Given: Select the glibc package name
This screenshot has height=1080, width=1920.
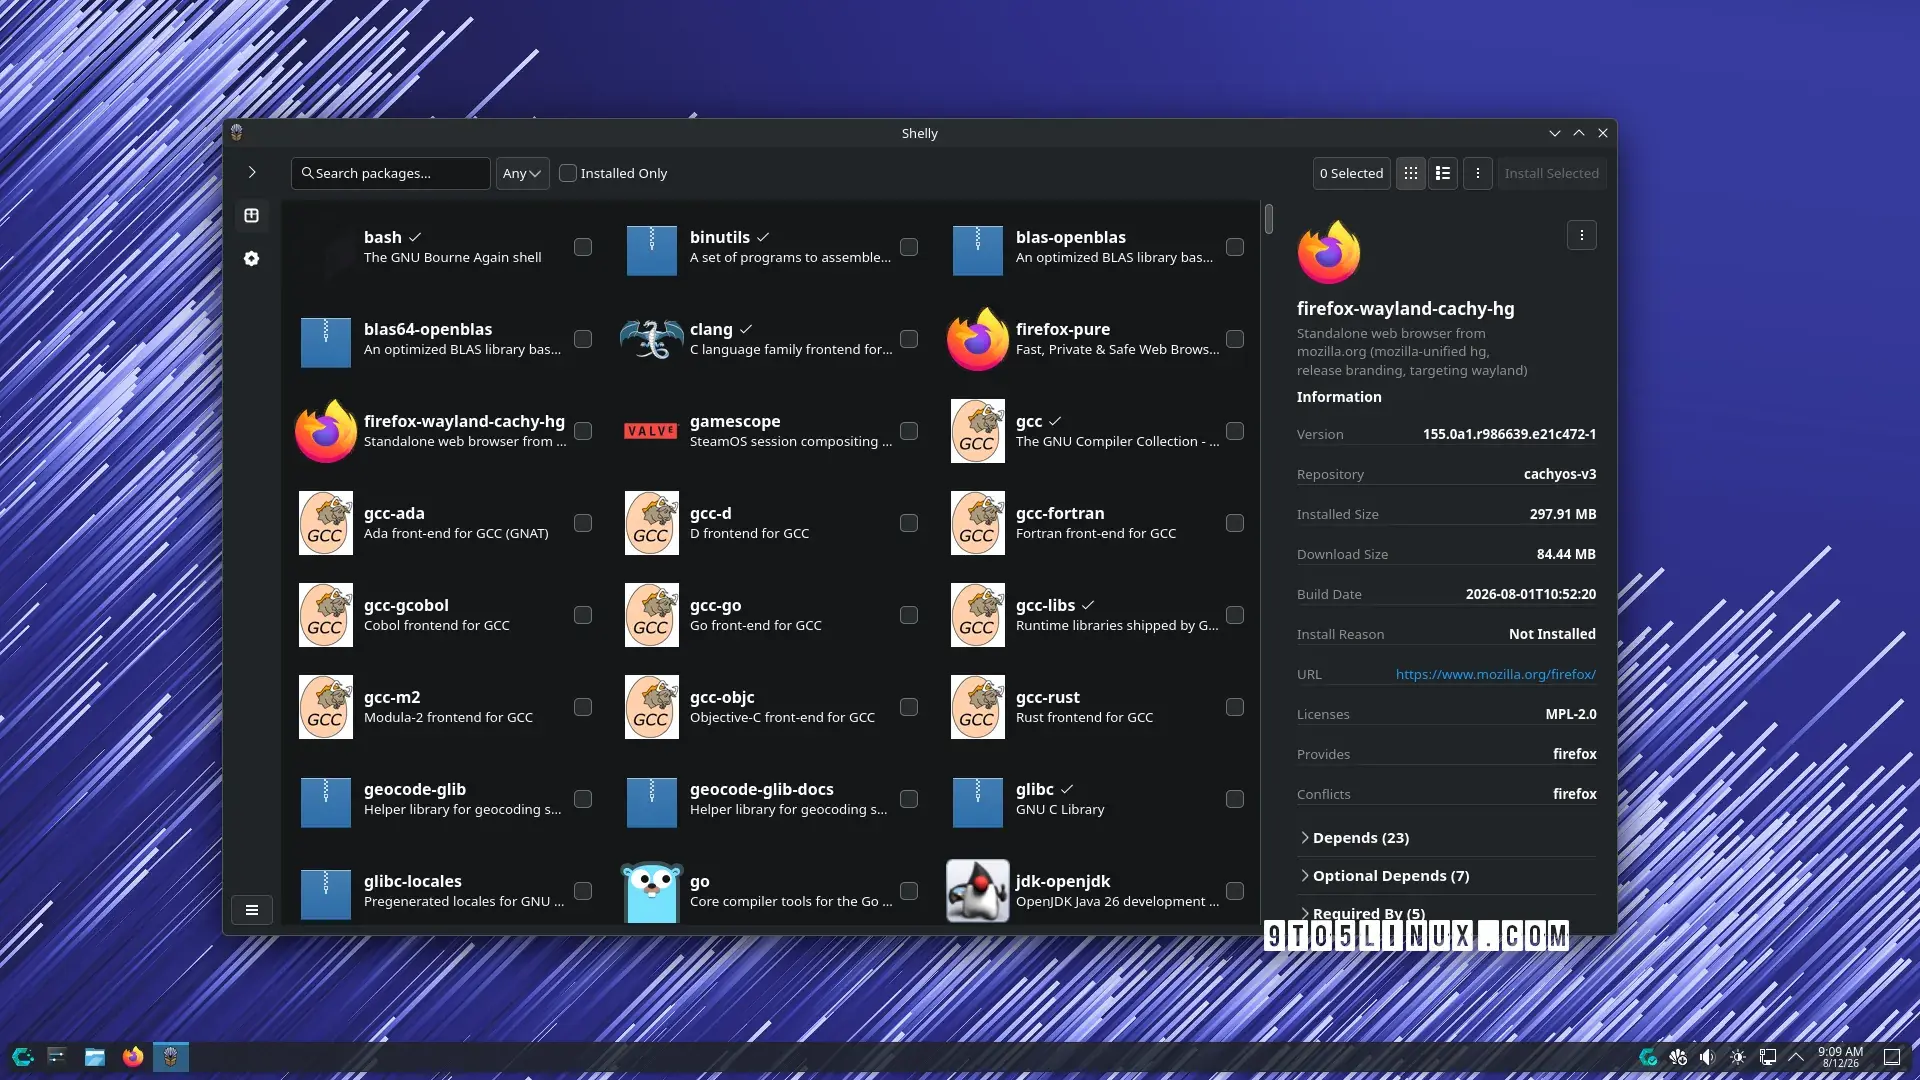Looking at the screenshot, I should coord(1035,789).
